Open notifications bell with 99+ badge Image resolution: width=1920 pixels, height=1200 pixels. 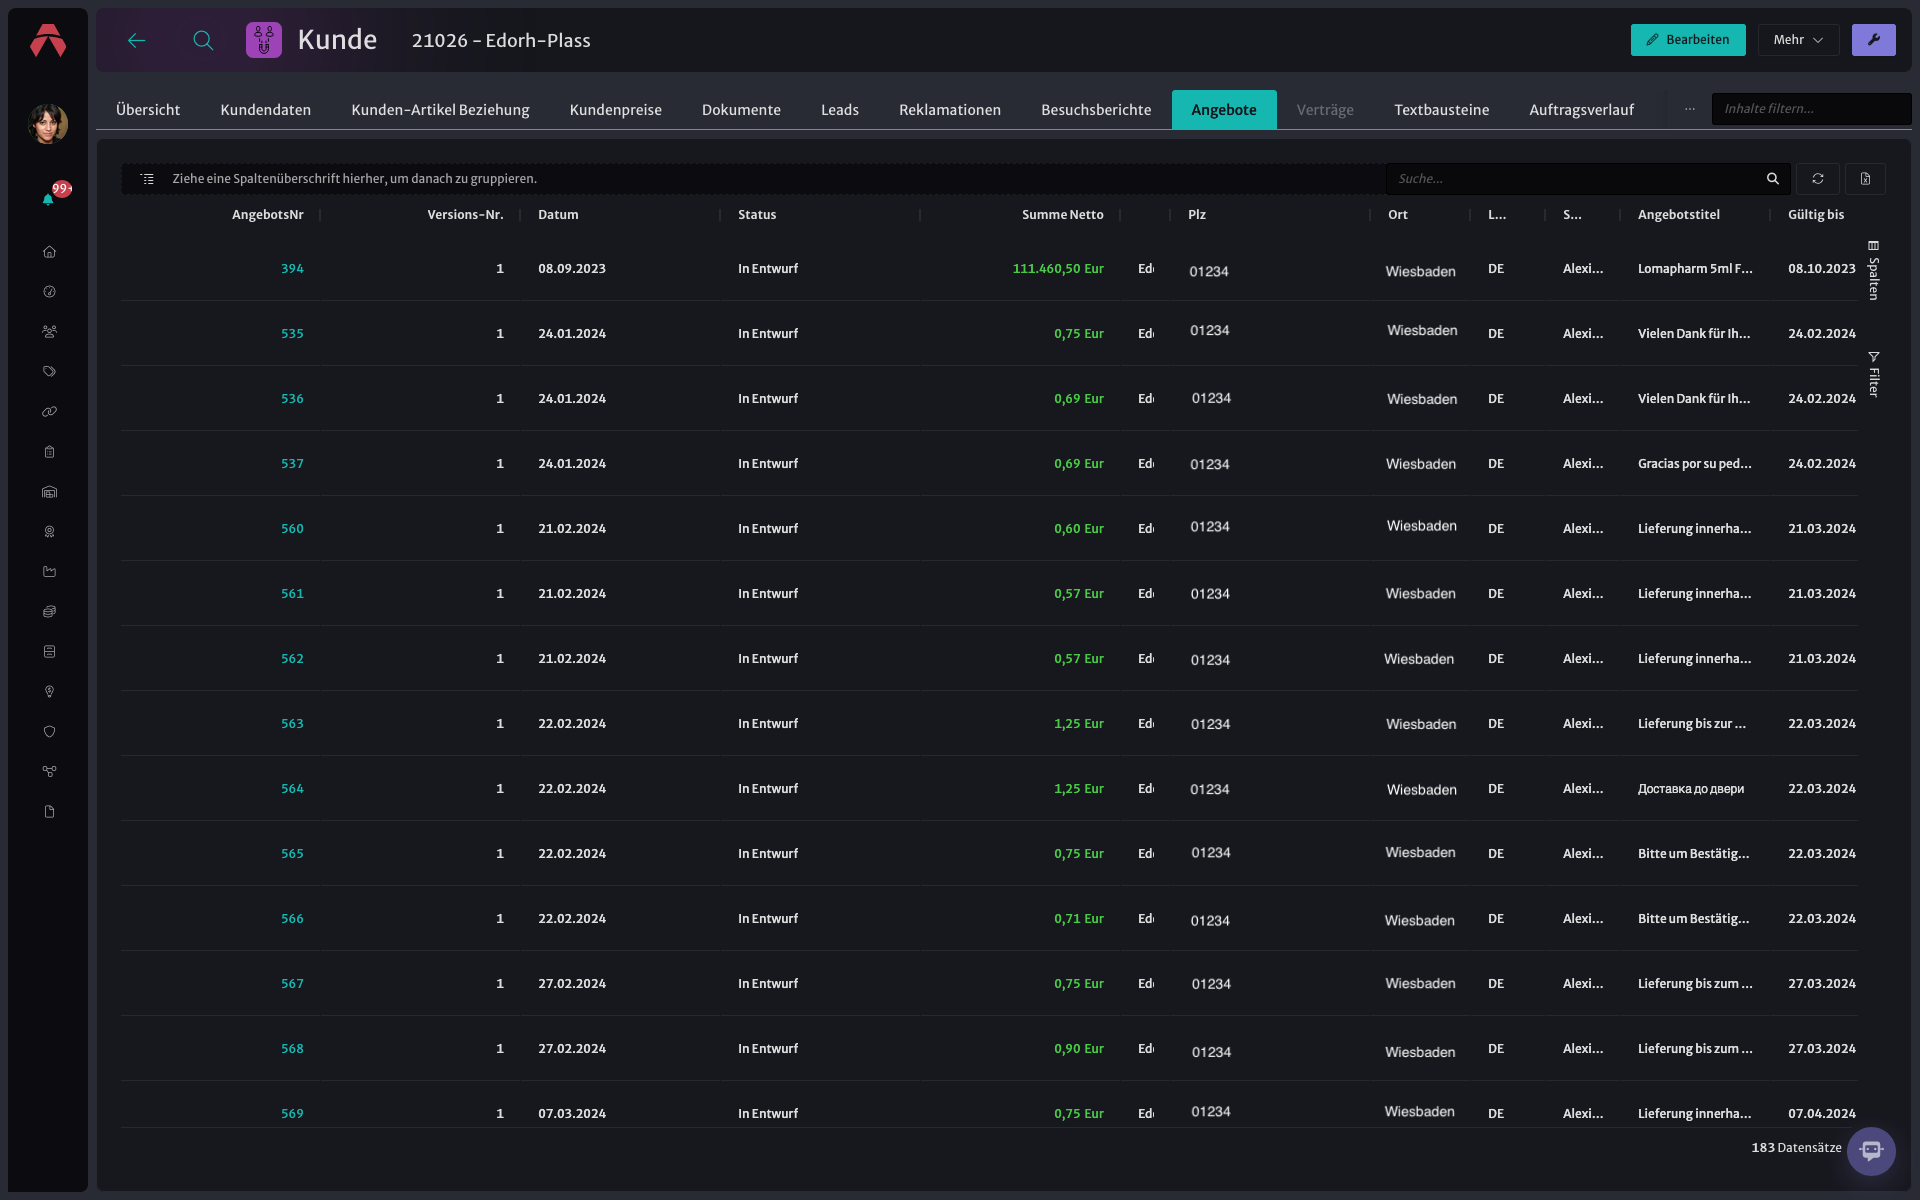[x=48, y=199]
